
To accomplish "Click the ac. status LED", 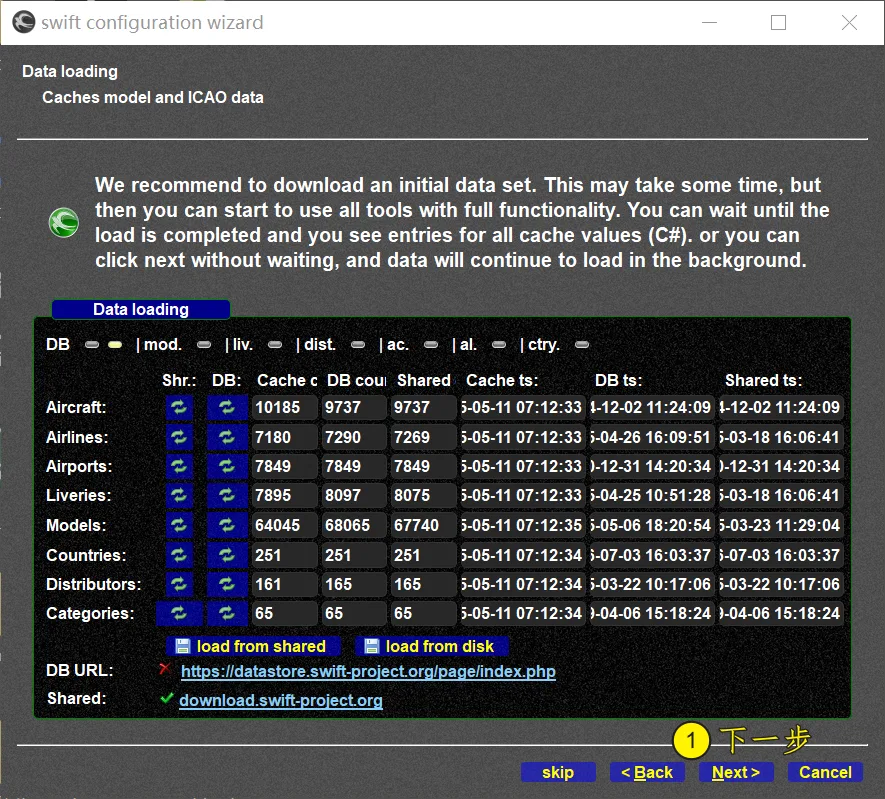I will coord(431,345).
